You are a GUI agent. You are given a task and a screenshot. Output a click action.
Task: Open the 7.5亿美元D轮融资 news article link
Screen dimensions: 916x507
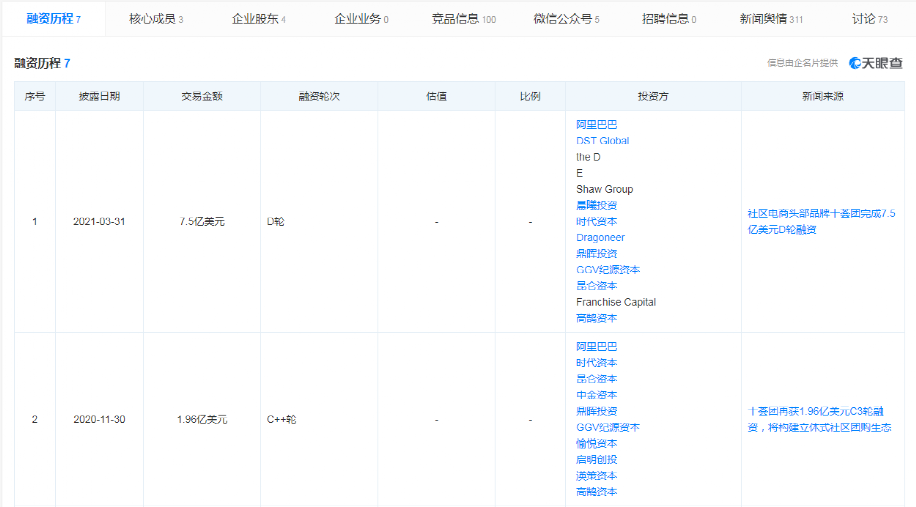coord(821,221)
